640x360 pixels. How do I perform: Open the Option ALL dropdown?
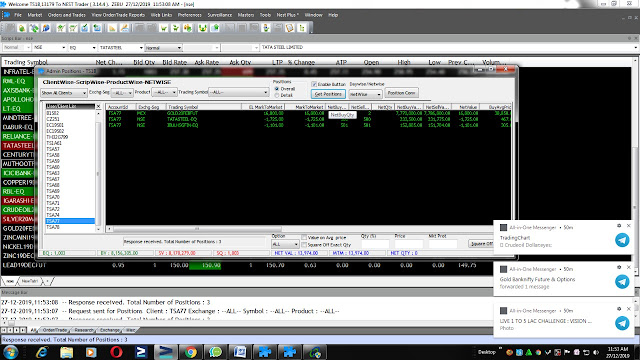(285, 244)
